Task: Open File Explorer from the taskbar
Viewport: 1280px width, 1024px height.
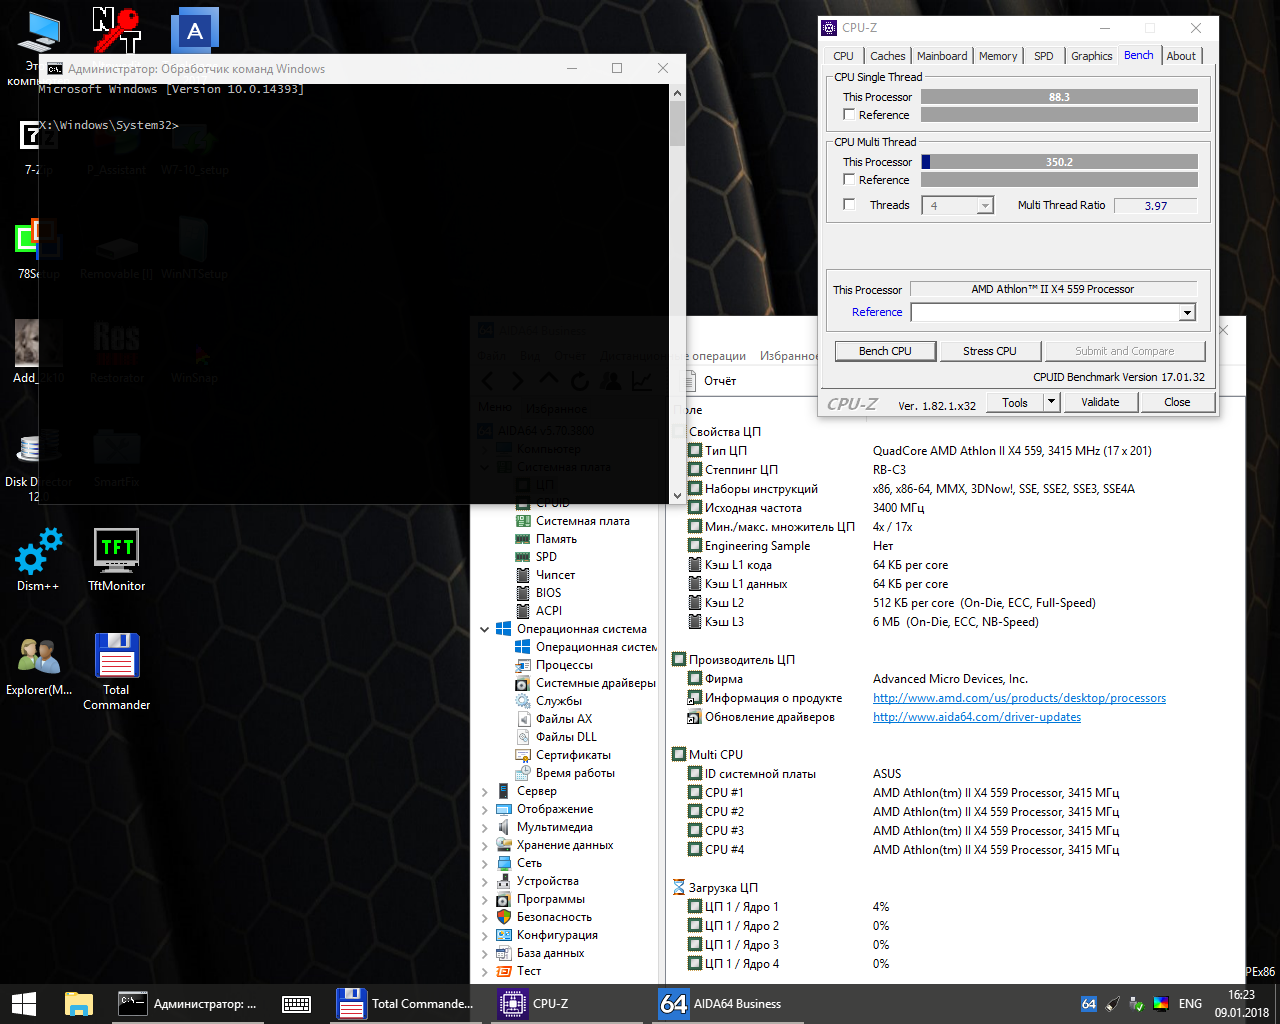Action: tap(78, 1004)
